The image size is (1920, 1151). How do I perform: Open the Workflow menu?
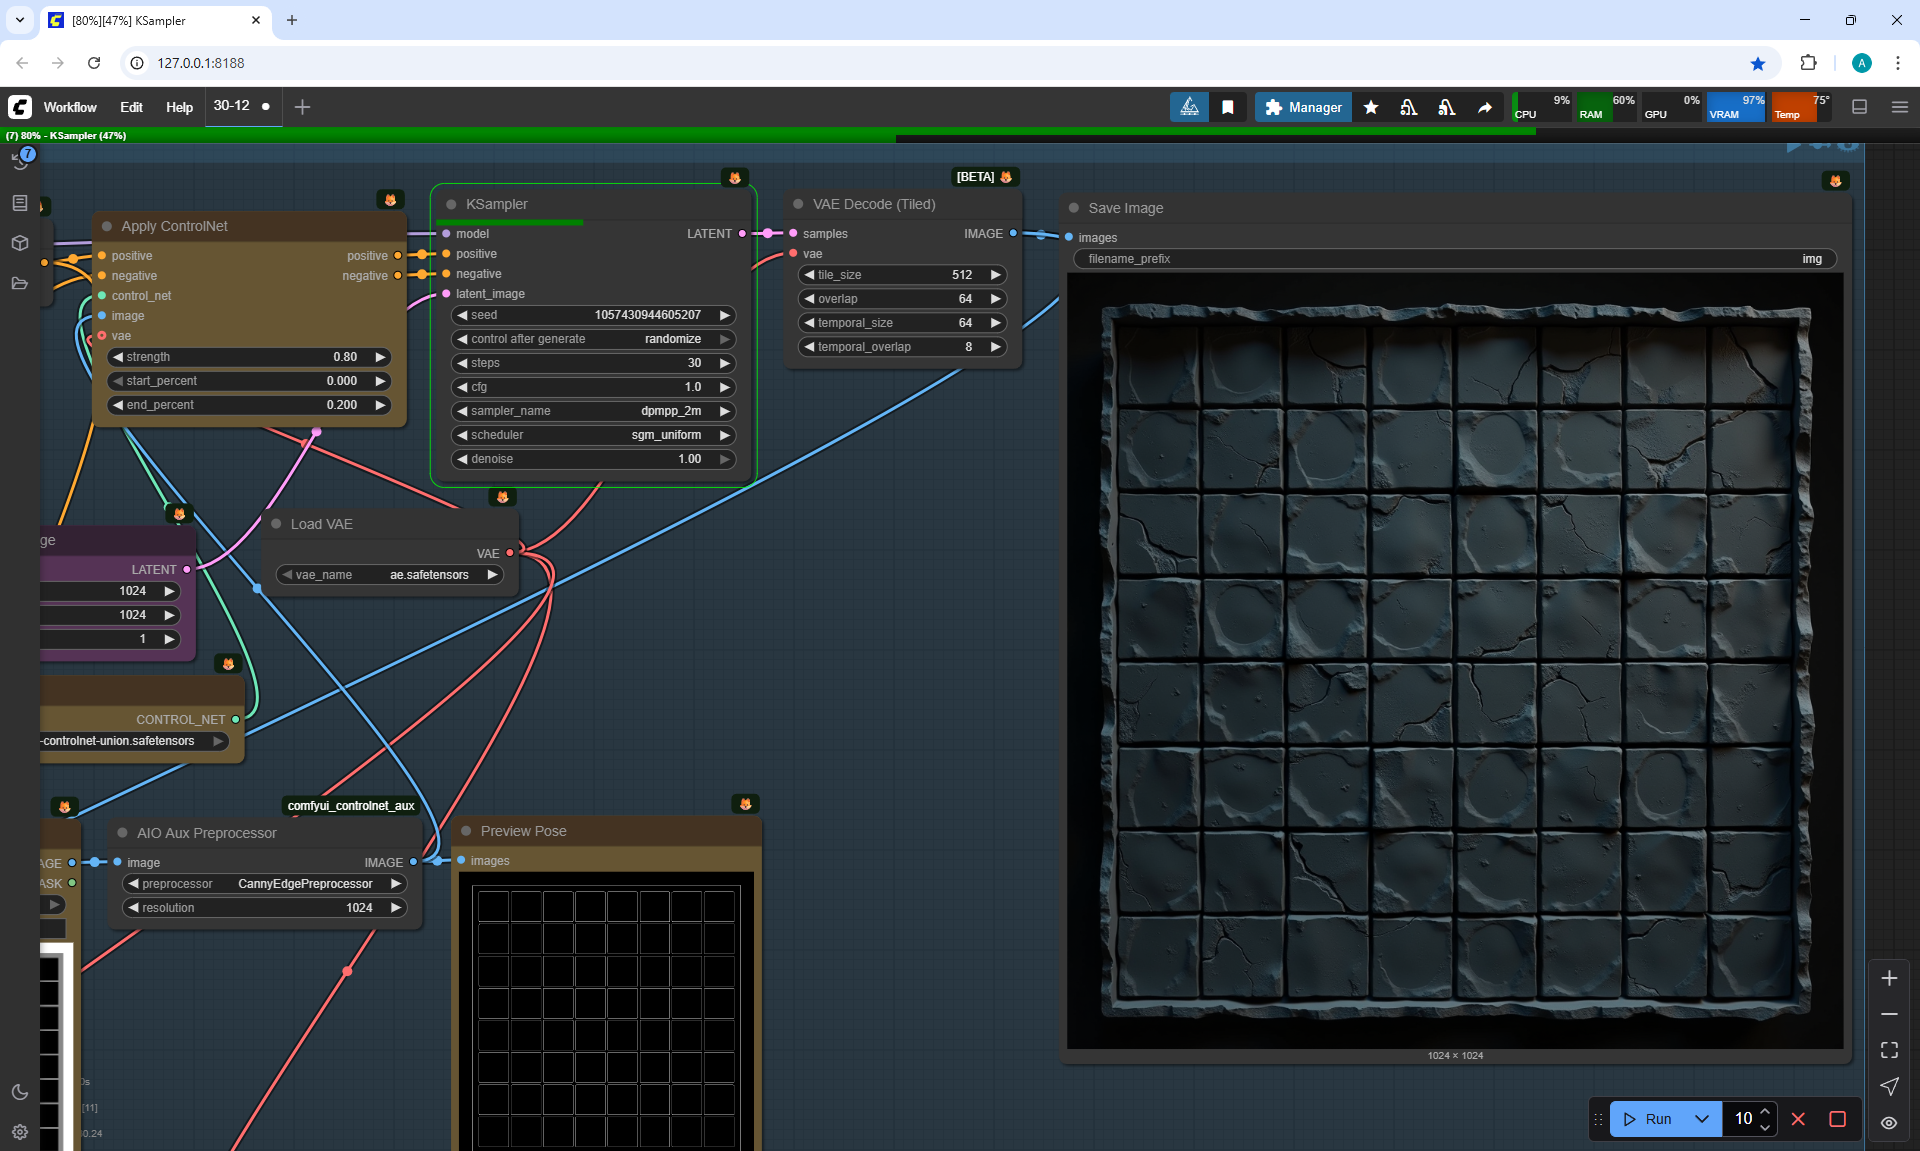tap(70, 107)
